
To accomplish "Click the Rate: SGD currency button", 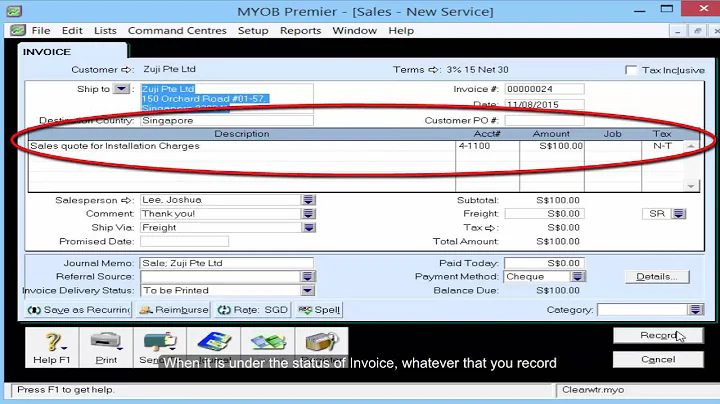I will pyautogui.click(x=253, y=310).
